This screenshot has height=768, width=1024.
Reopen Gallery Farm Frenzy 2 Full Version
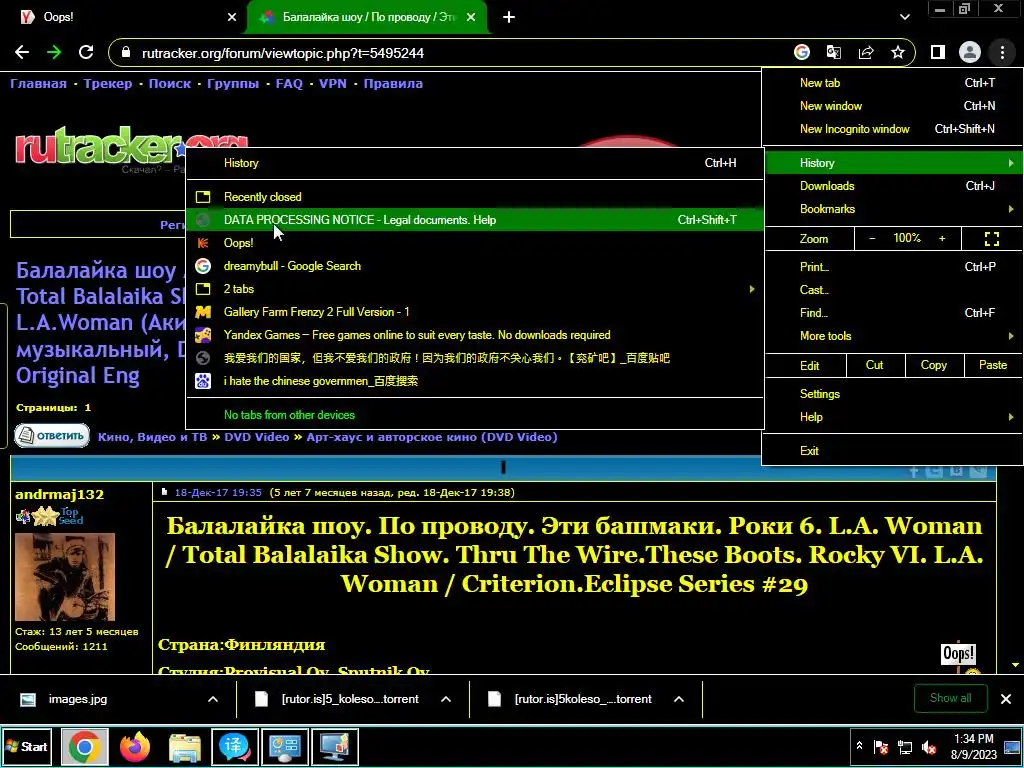click(475, 312)
